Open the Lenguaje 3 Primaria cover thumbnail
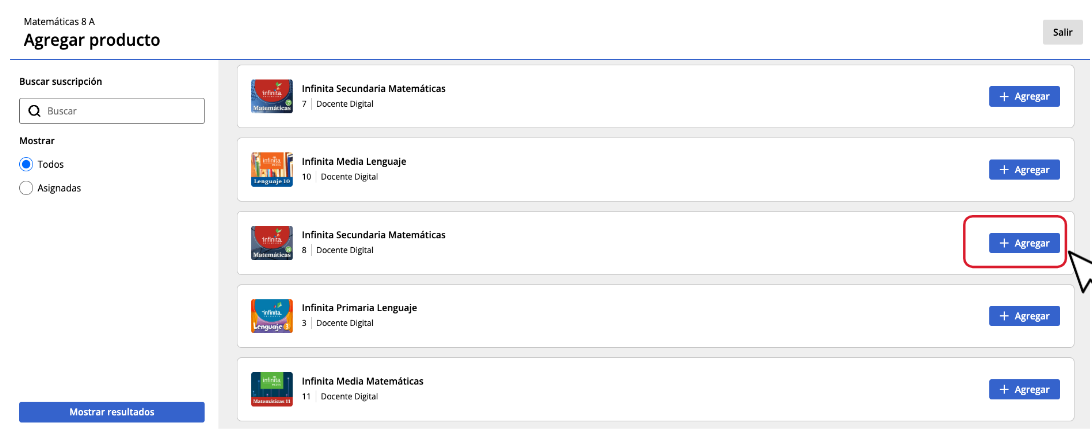Viewport: 1092px width, 431px height. coord(271,315)
